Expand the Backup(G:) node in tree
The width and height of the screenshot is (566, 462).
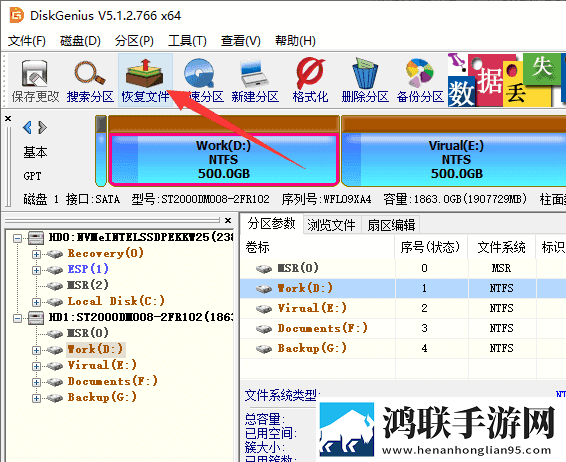click(36, 398)
